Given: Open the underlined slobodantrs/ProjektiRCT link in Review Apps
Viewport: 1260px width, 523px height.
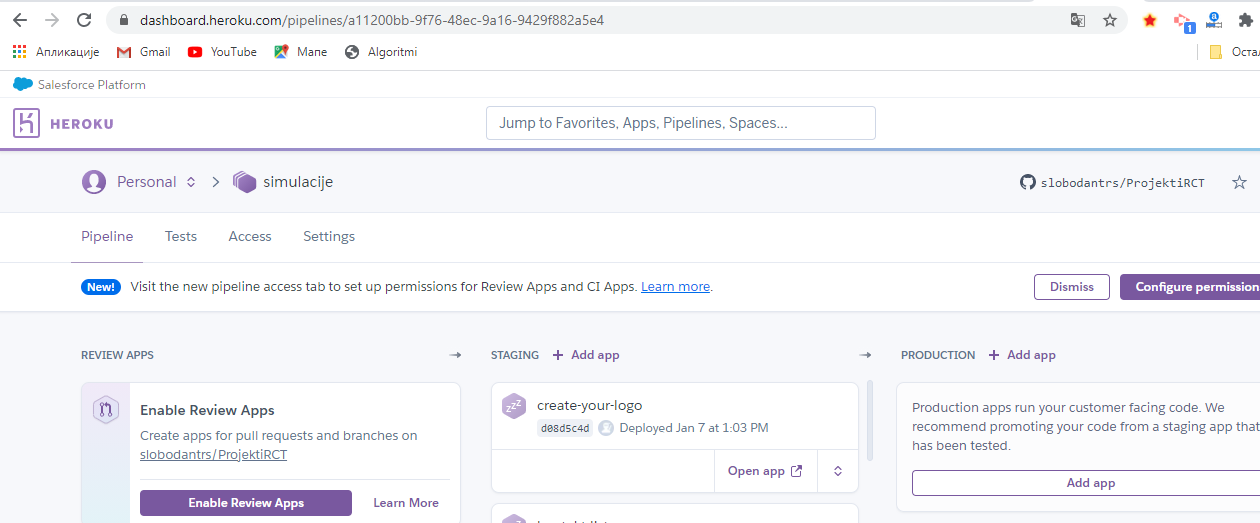Looking at the screenshot, I should tap(213, 455).
